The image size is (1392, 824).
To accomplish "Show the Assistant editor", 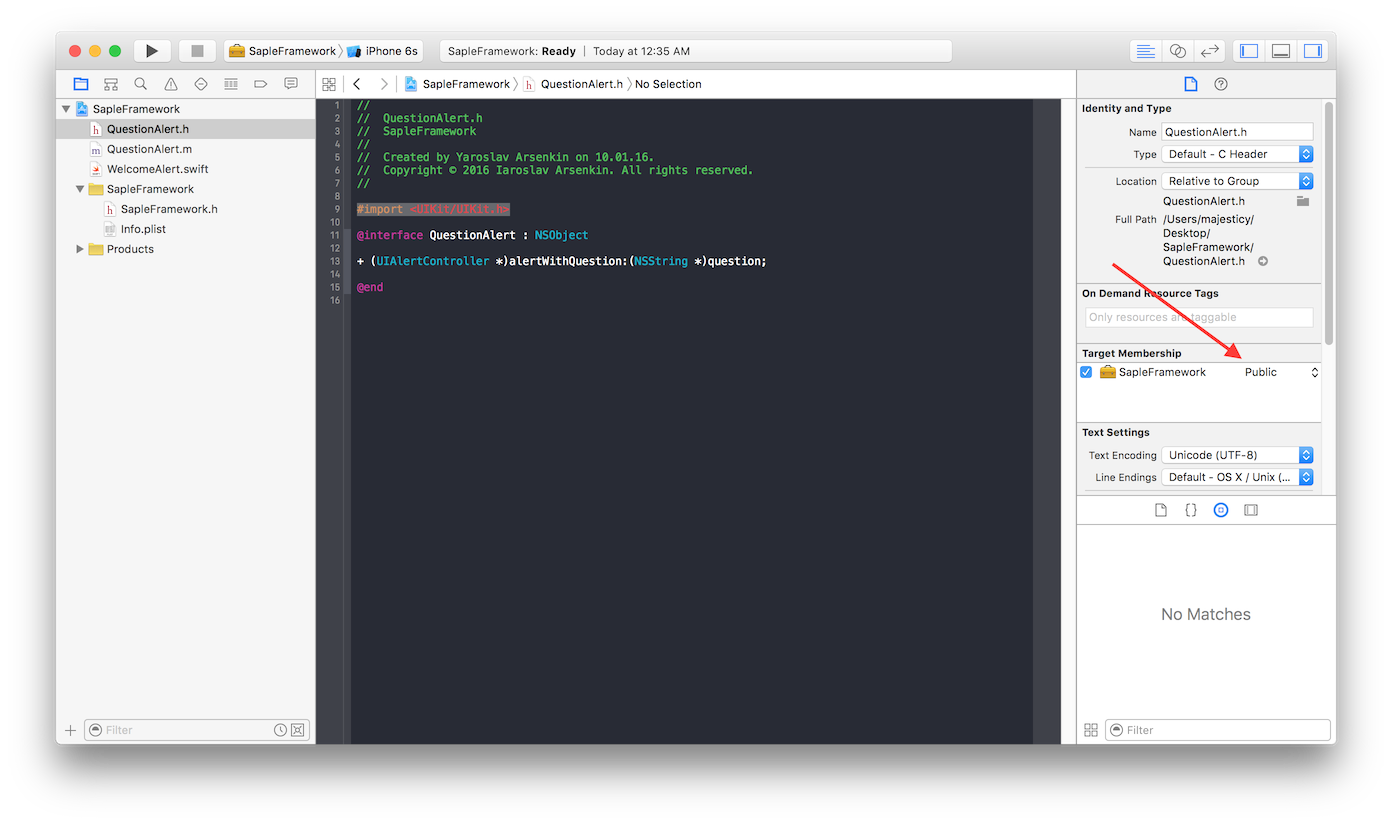I will pos(1178,51).
